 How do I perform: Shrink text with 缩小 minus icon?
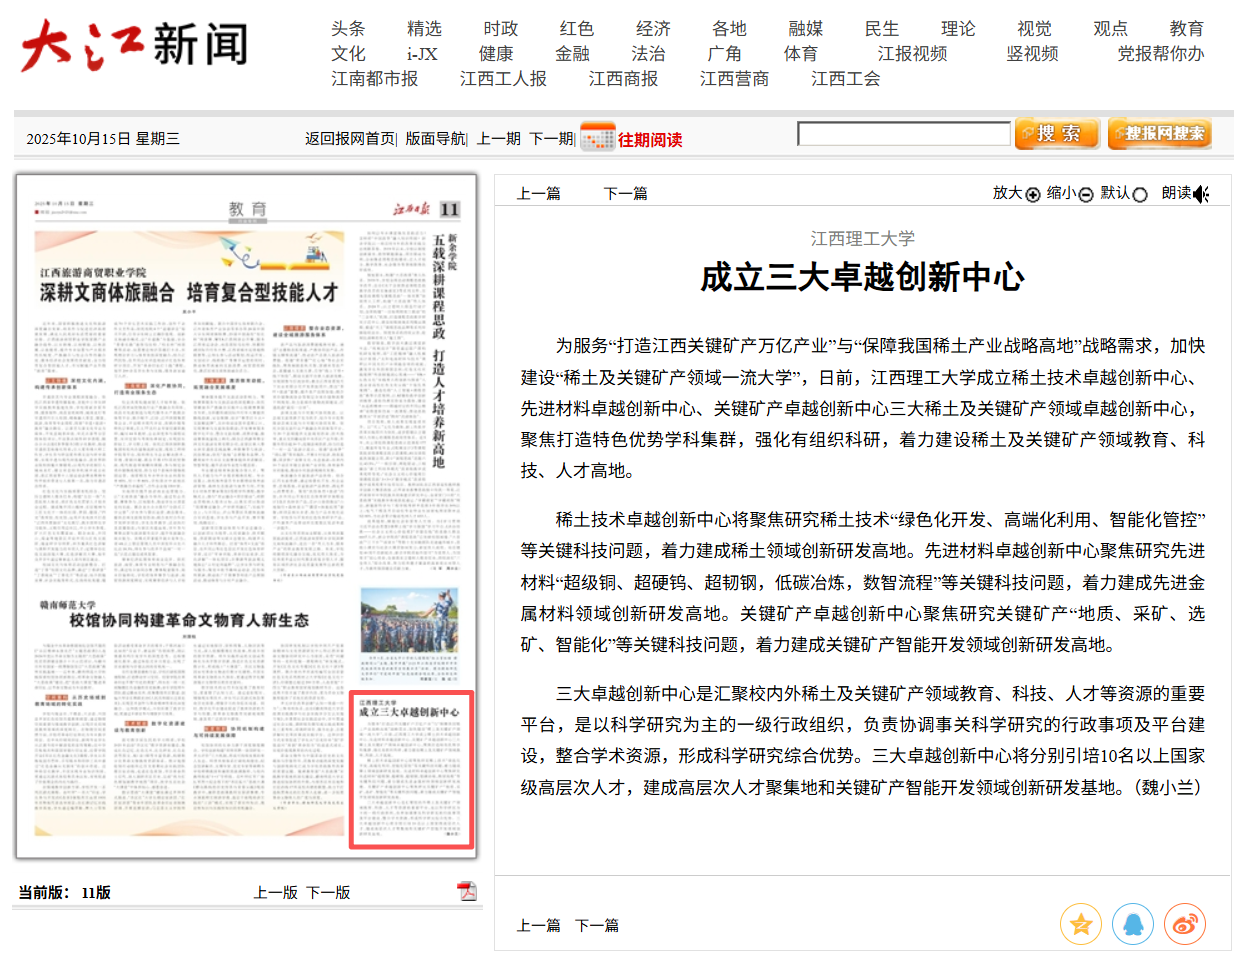[1086, 194]
